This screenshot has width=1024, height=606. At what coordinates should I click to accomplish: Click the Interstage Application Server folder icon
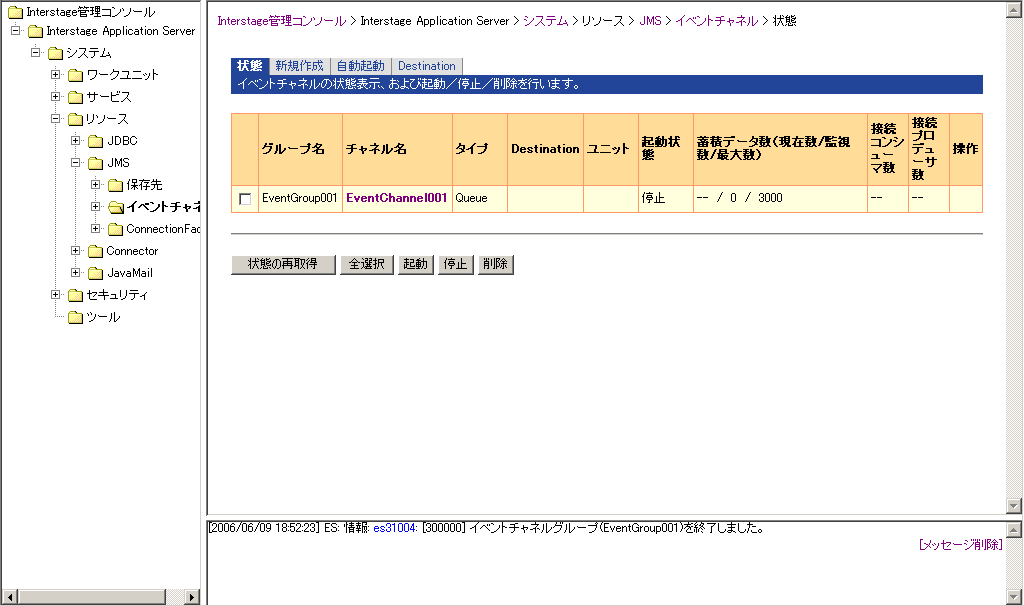(x=35, y=31)
